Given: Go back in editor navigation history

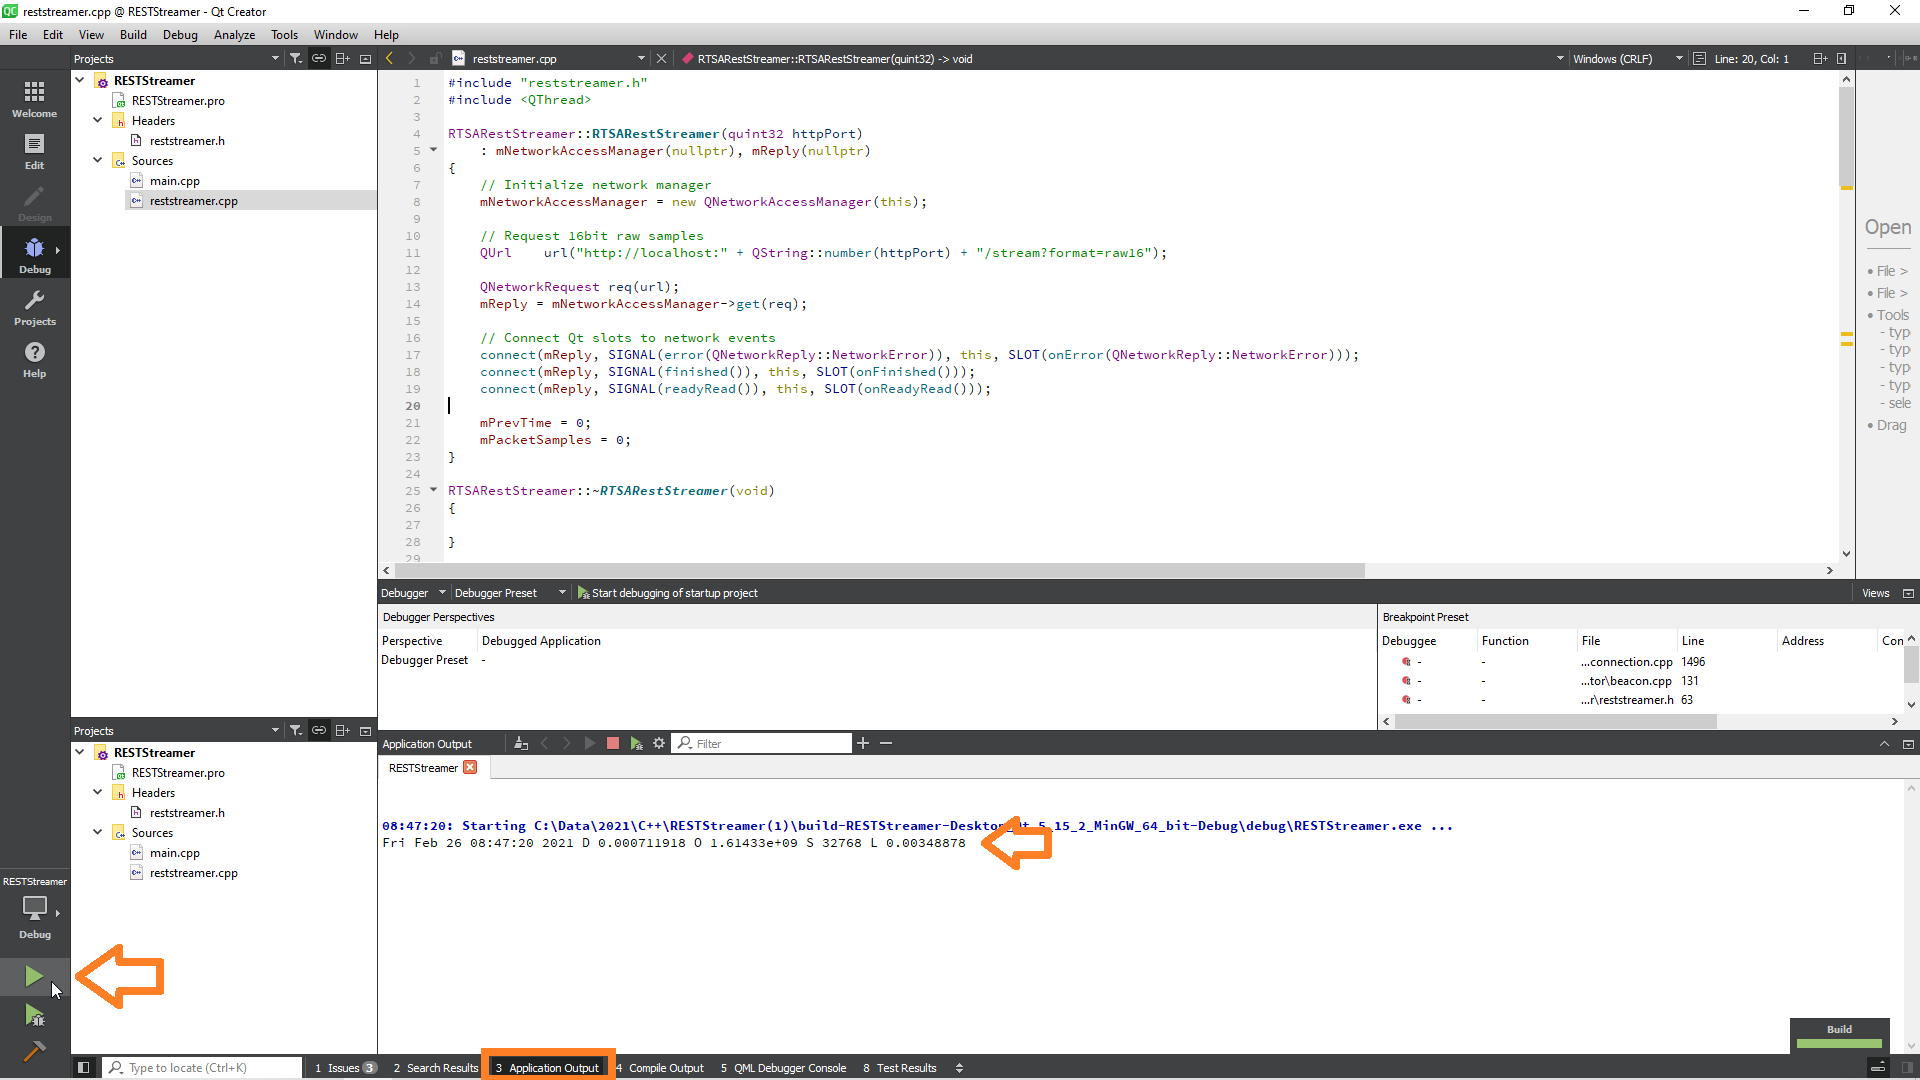Looking at the screenshot, I should click(x=390, y=58).
